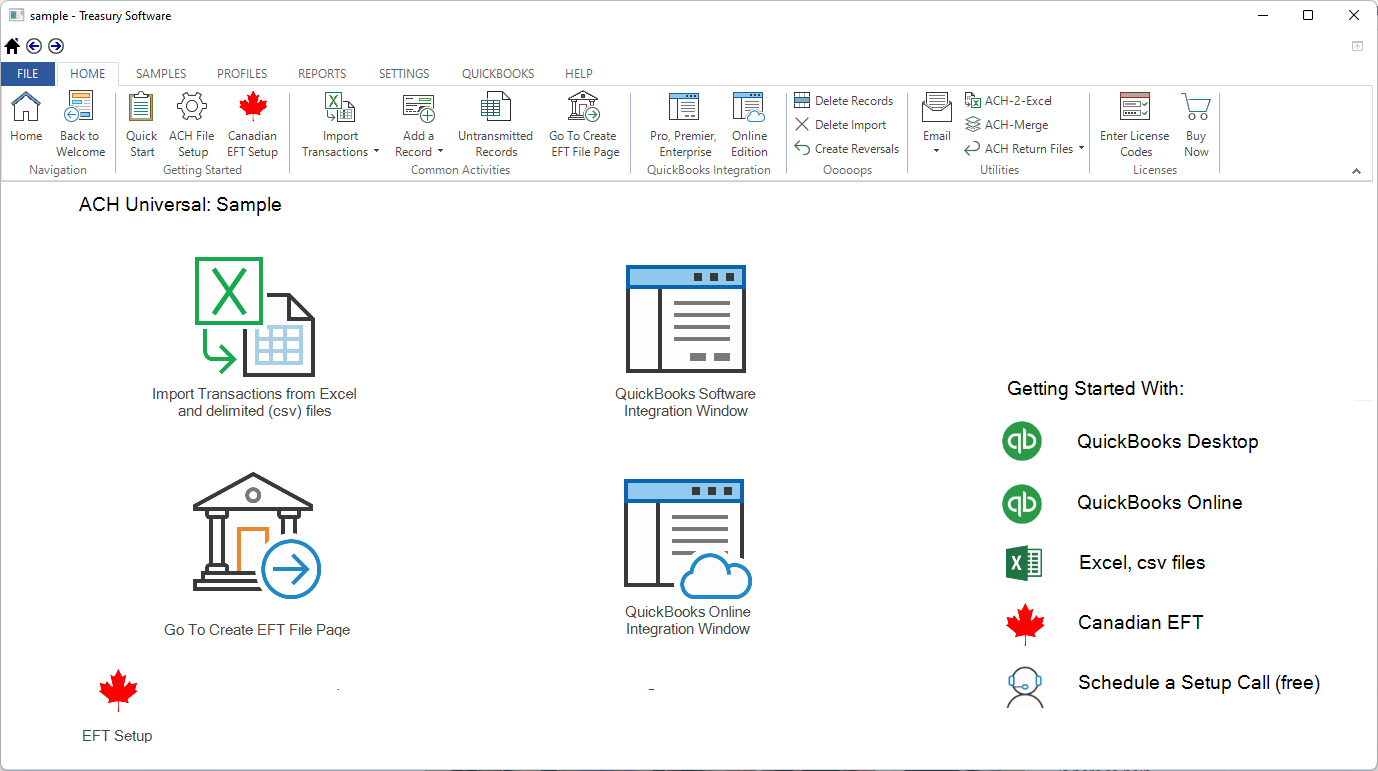The width and height of the screenshot is (1378, 771).
Task: Click ACH Return Files
Action: (x=1019, y=148)
